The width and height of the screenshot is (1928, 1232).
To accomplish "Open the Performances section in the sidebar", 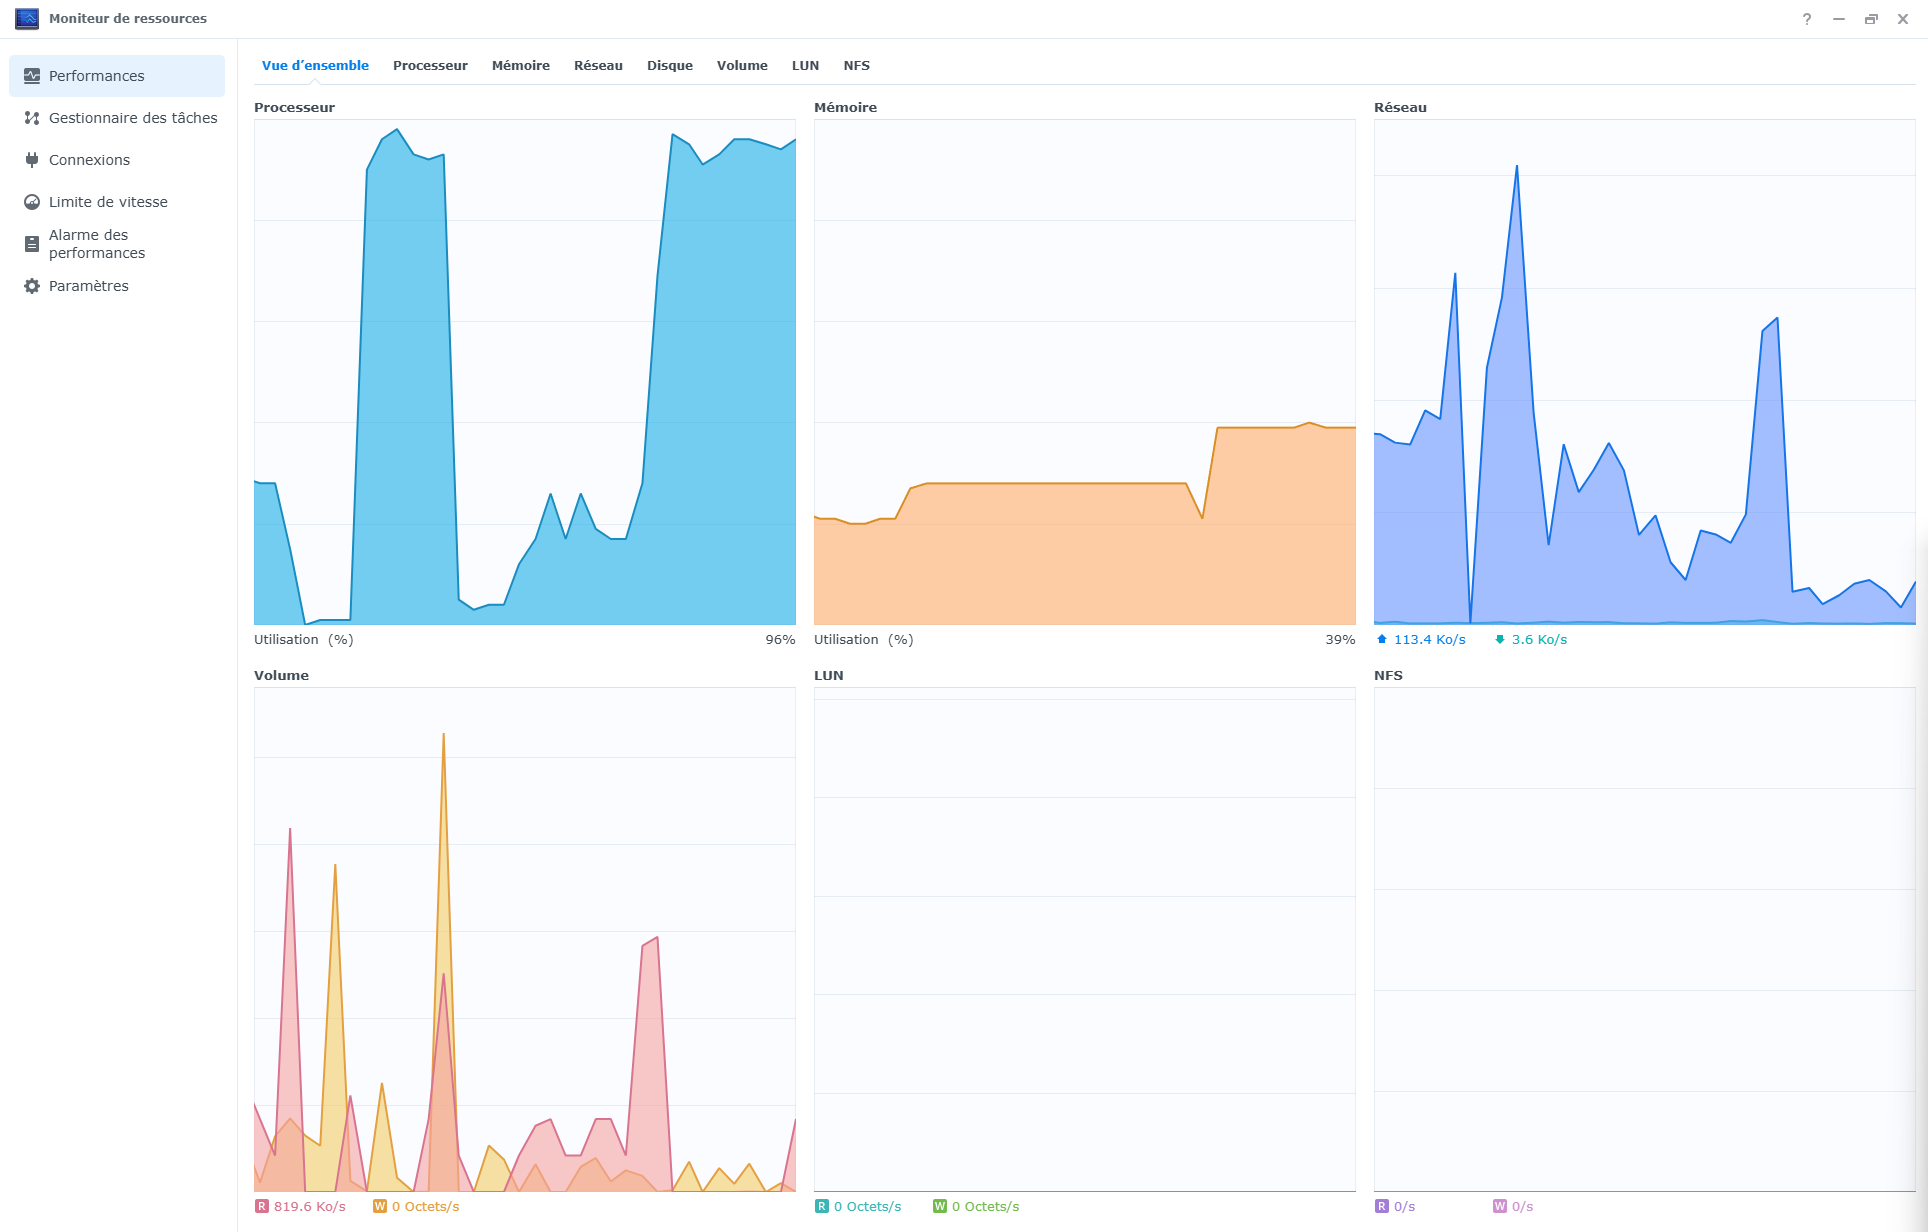I will tap(95, 75).
